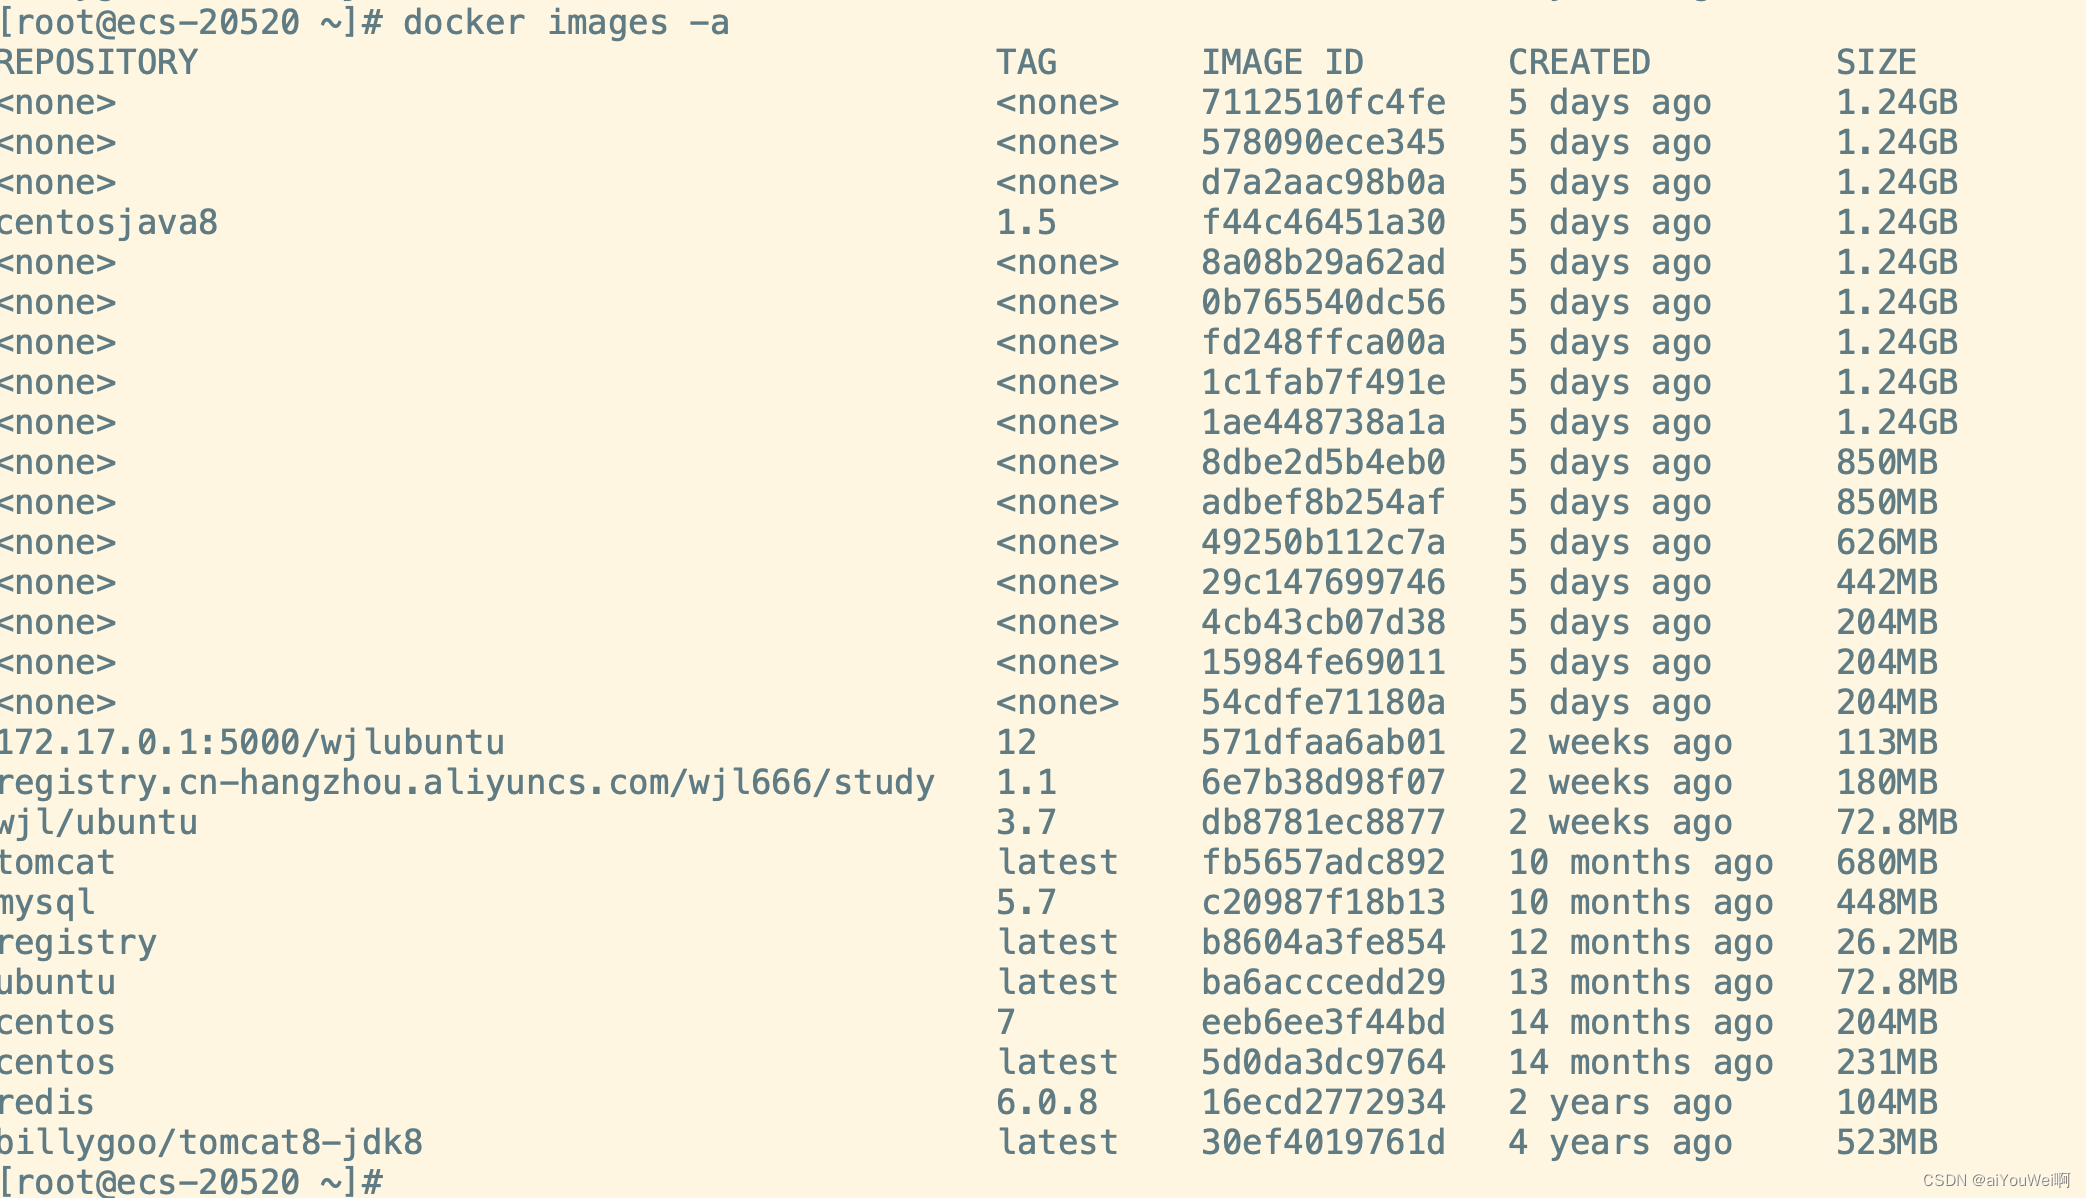The width and height of the screenshot is (2086, 1198).
Task: Click image ID 571dfaa6ab01
Action: (x=1323, y=742)
